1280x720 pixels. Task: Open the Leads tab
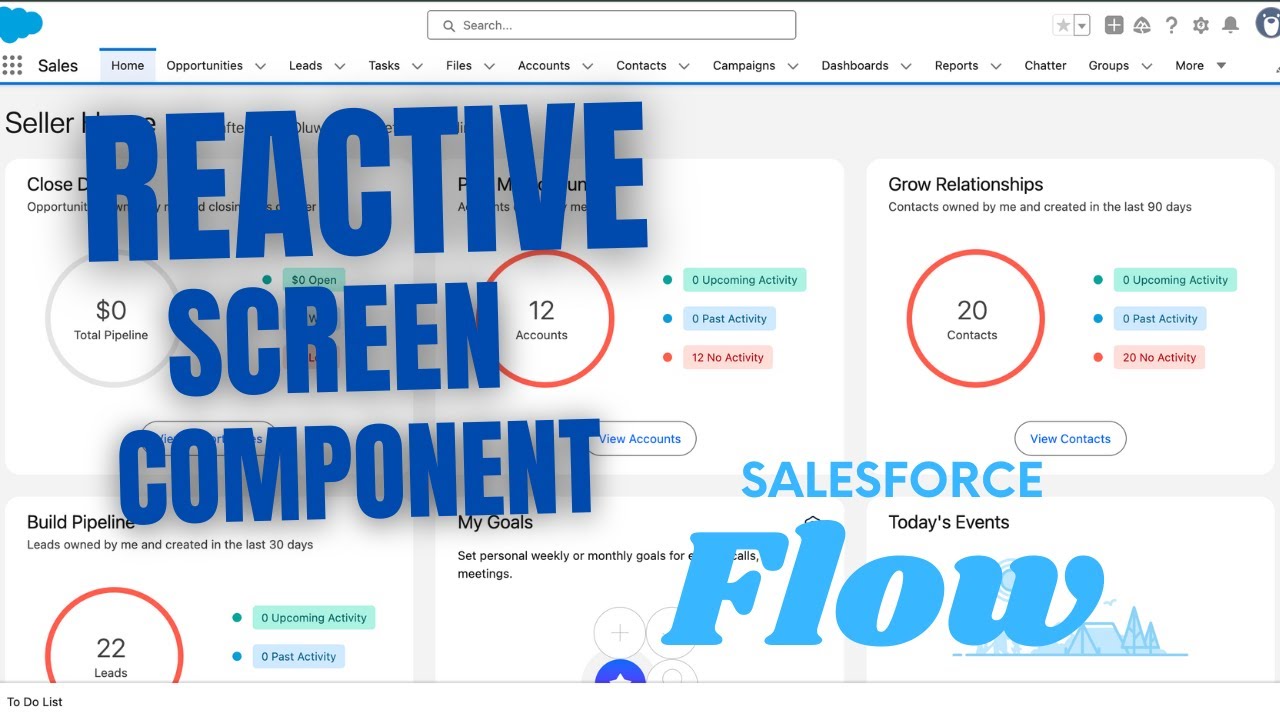[x=305, y=66]
